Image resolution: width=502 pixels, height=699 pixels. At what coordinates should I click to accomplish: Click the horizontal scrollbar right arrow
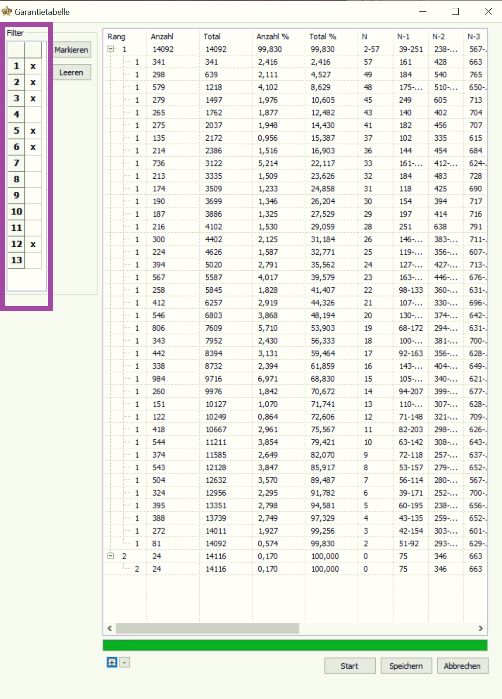481,628
